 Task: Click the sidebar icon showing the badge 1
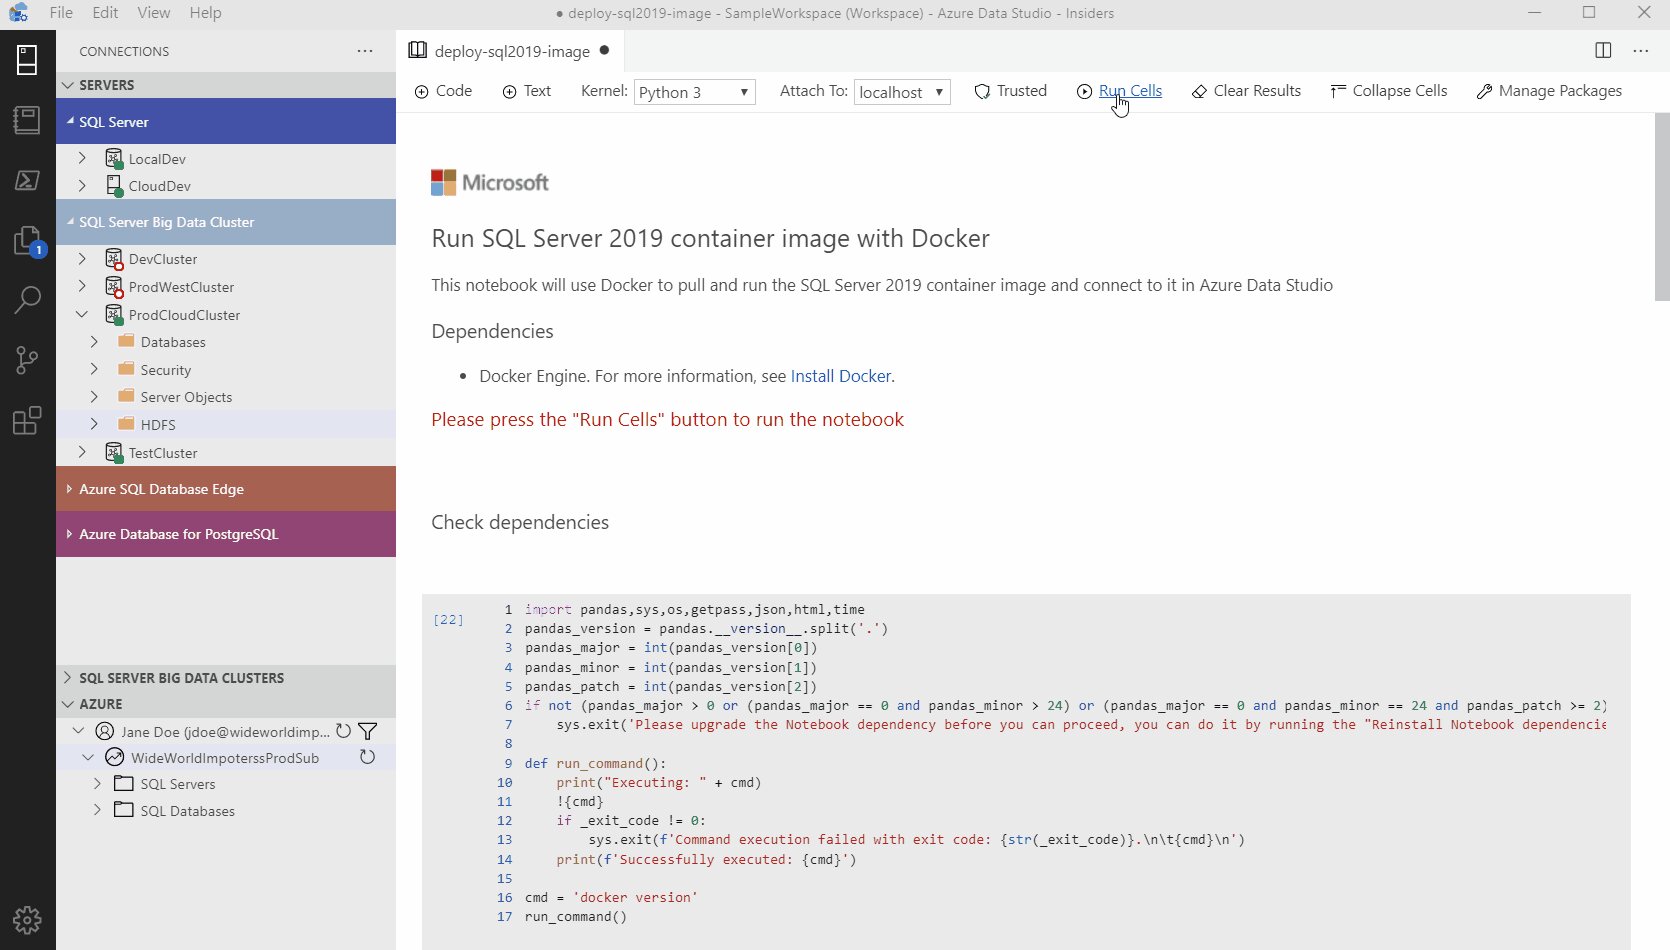[x=27, y=240]
